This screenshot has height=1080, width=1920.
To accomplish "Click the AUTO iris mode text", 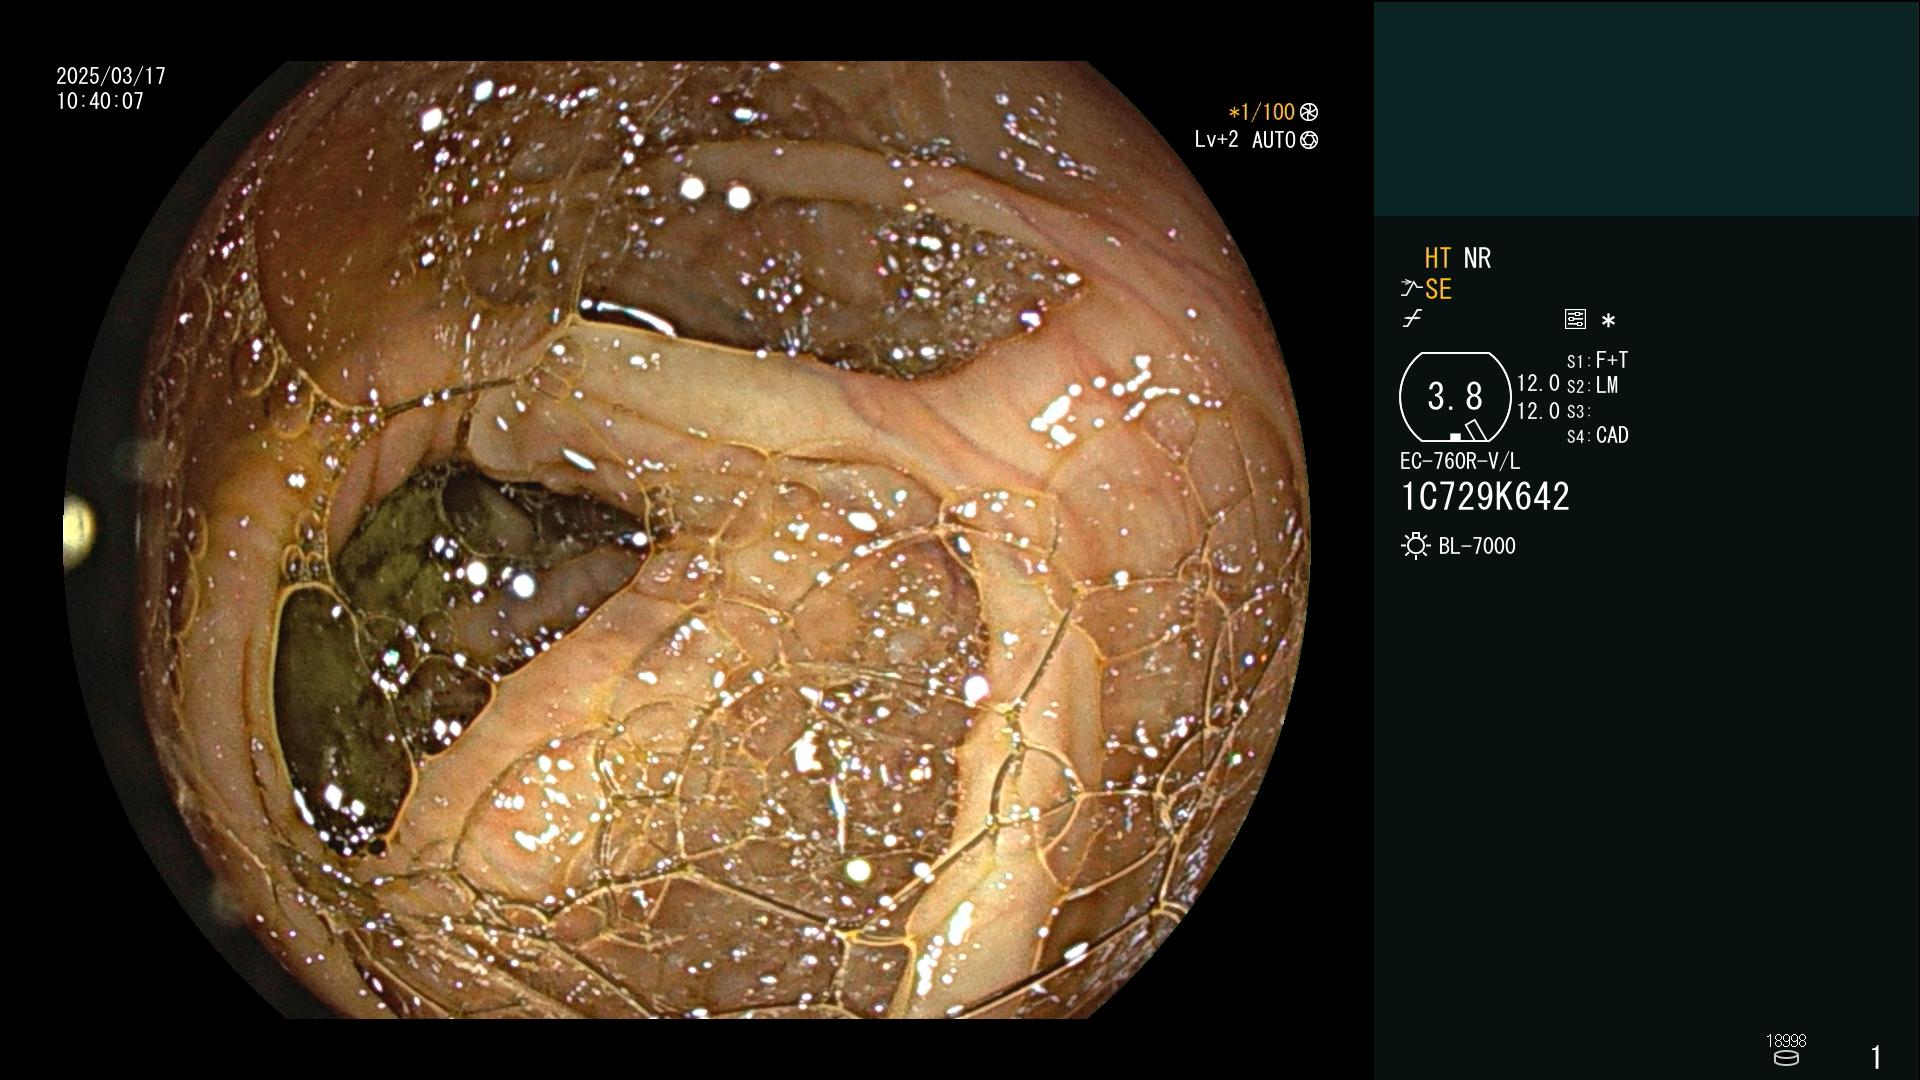I will [1273, 140].
